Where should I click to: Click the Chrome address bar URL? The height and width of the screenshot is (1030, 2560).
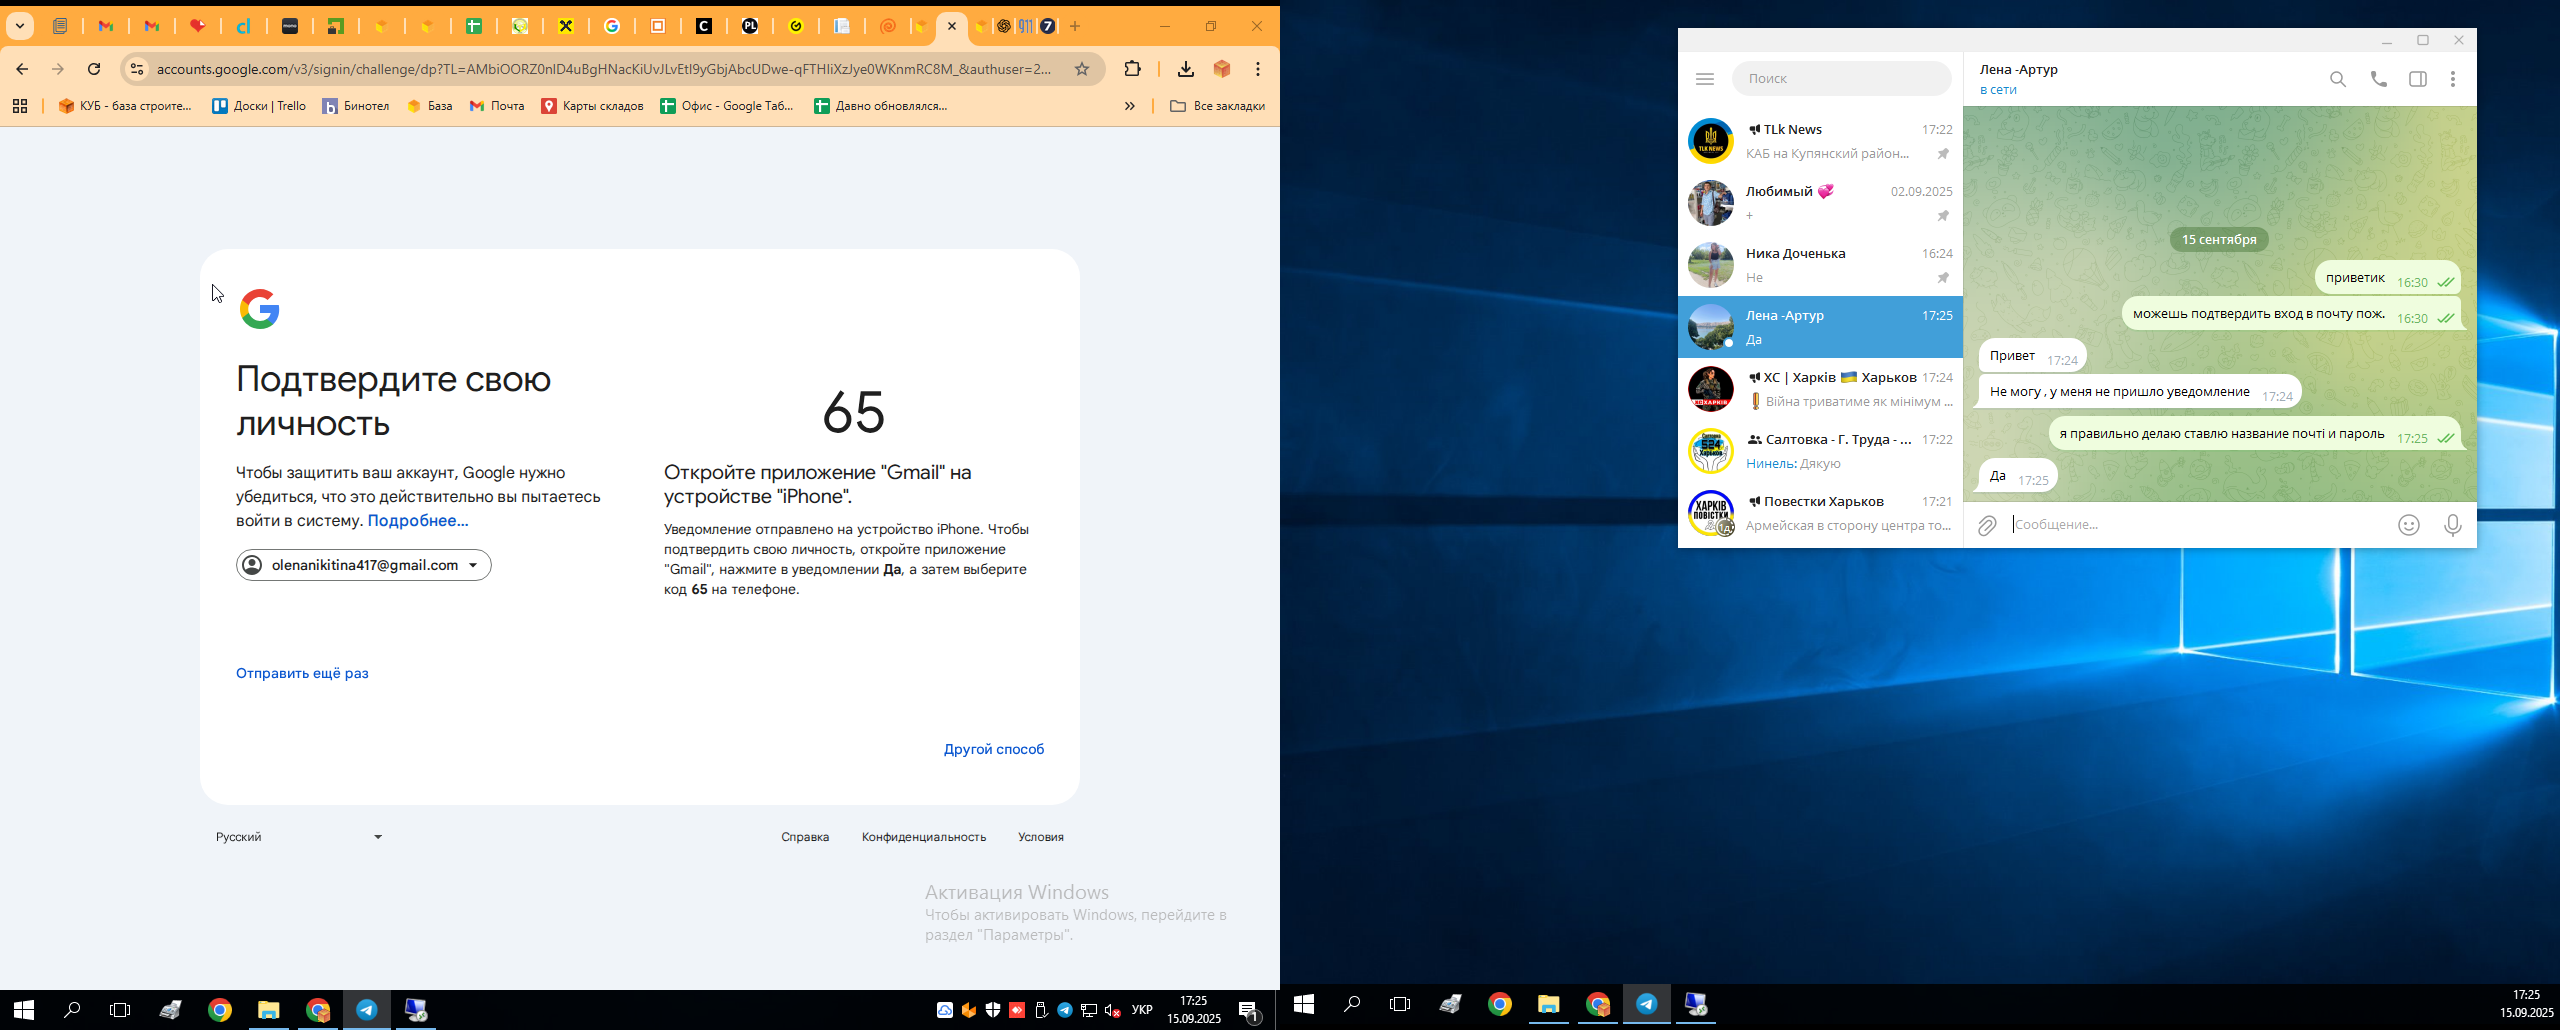(x=604, y=69)
